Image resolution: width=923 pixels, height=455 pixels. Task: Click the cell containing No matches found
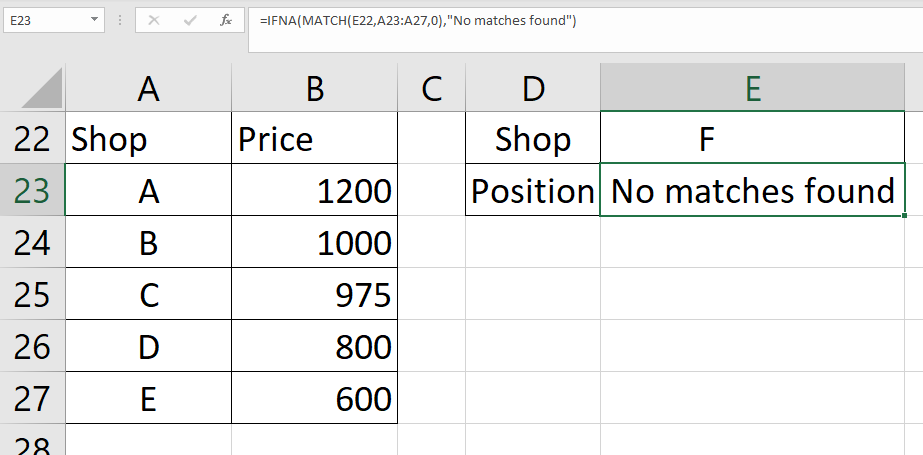point(753,190)
